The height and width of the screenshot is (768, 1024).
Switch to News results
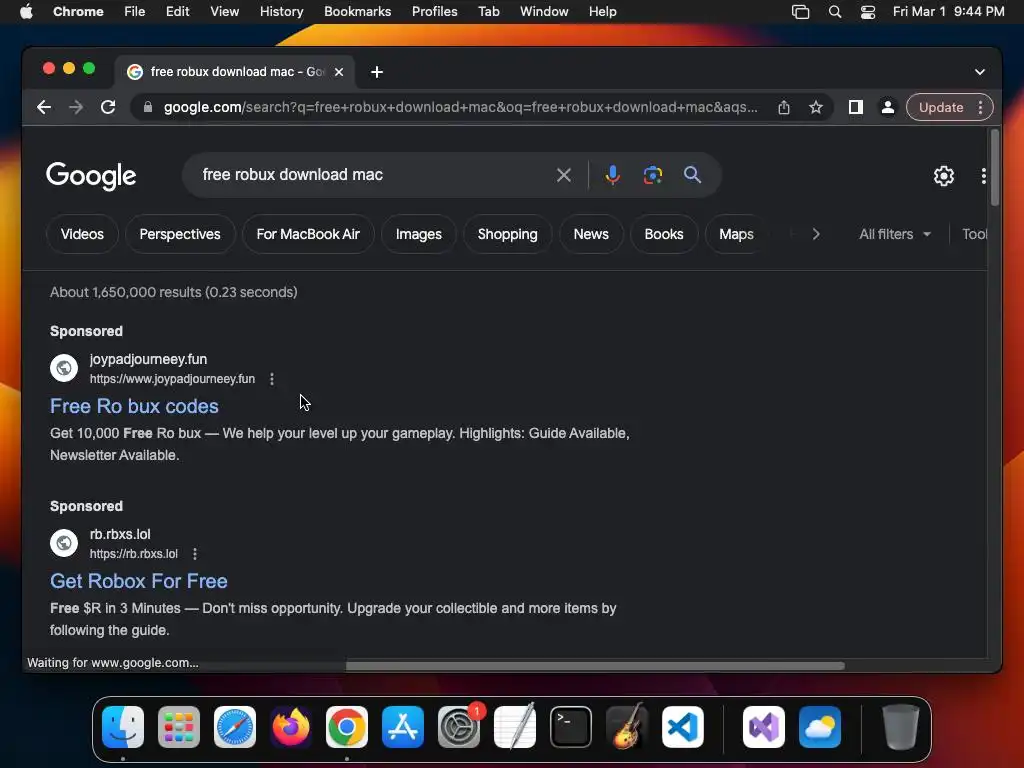[591, 234]
